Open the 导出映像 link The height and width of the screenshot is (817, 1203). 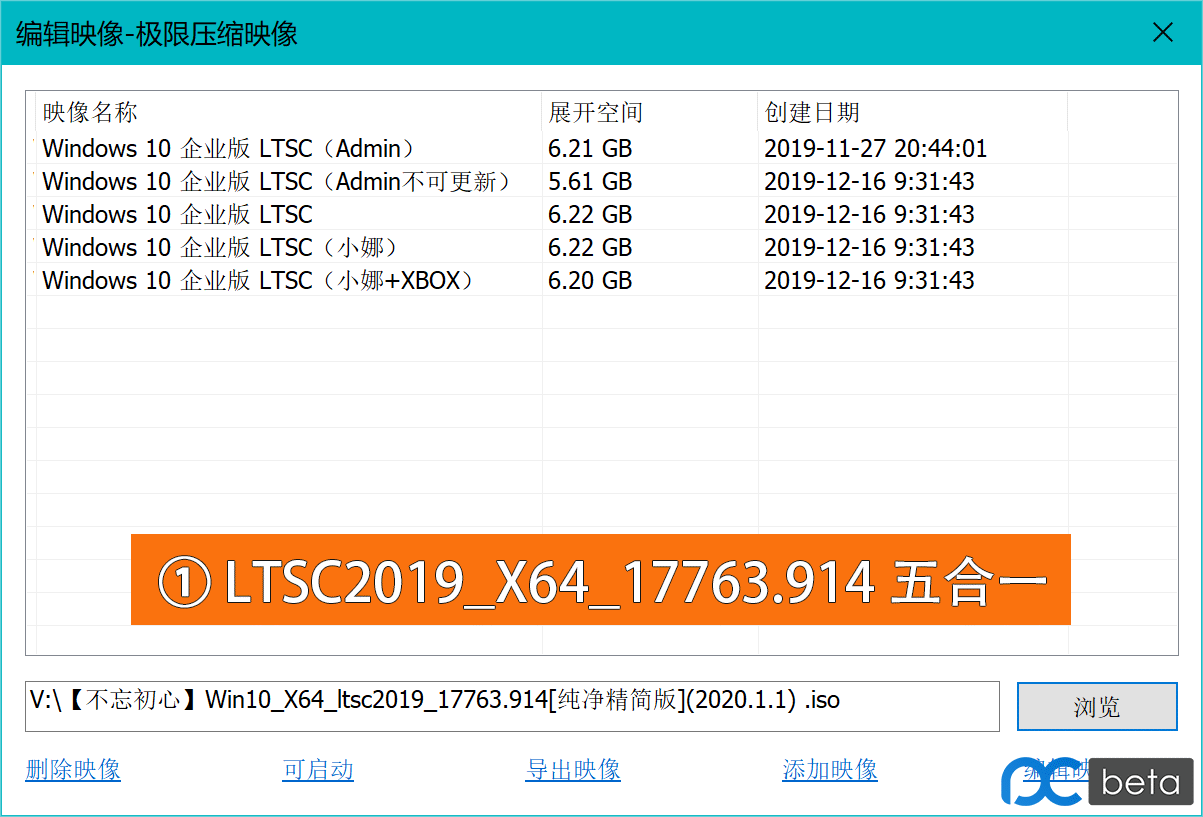[573, 769]
